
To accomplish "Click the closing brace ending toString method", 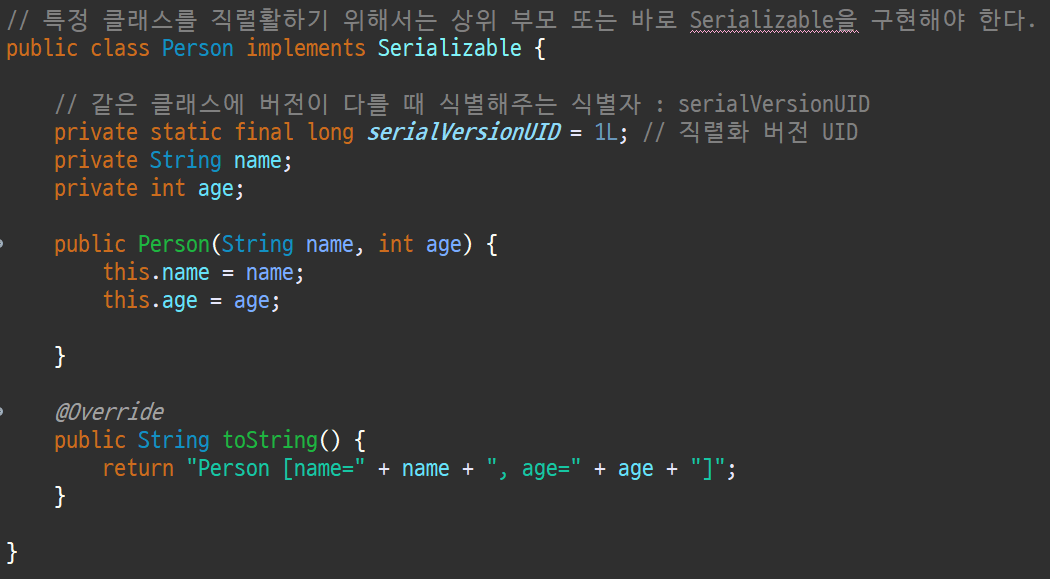I will tap(60, 496).
